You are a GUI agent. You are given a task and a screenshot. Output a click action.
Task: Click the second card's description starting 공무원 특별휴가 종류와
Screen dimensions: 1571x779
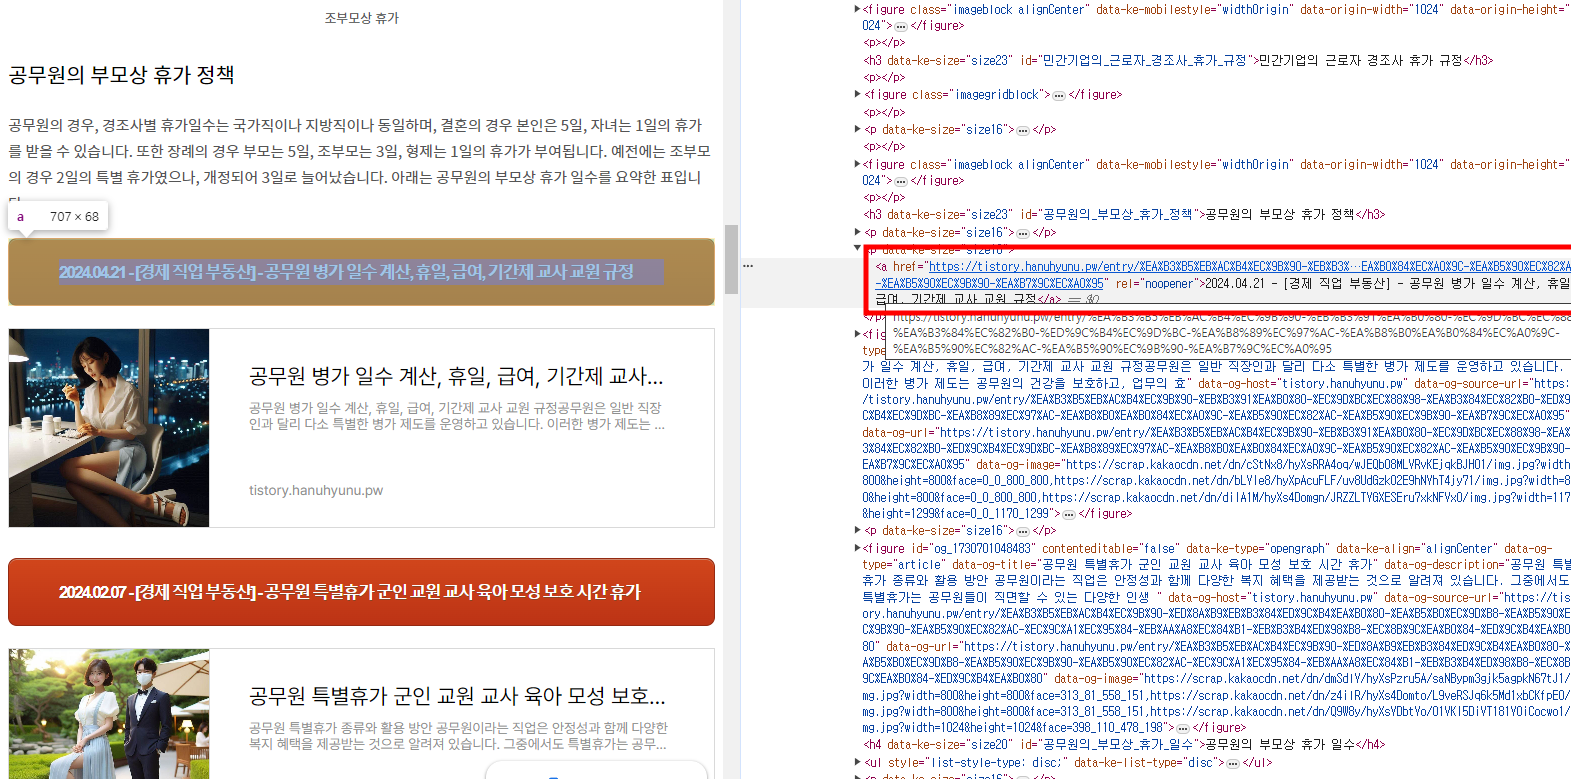tap(459, 736)
